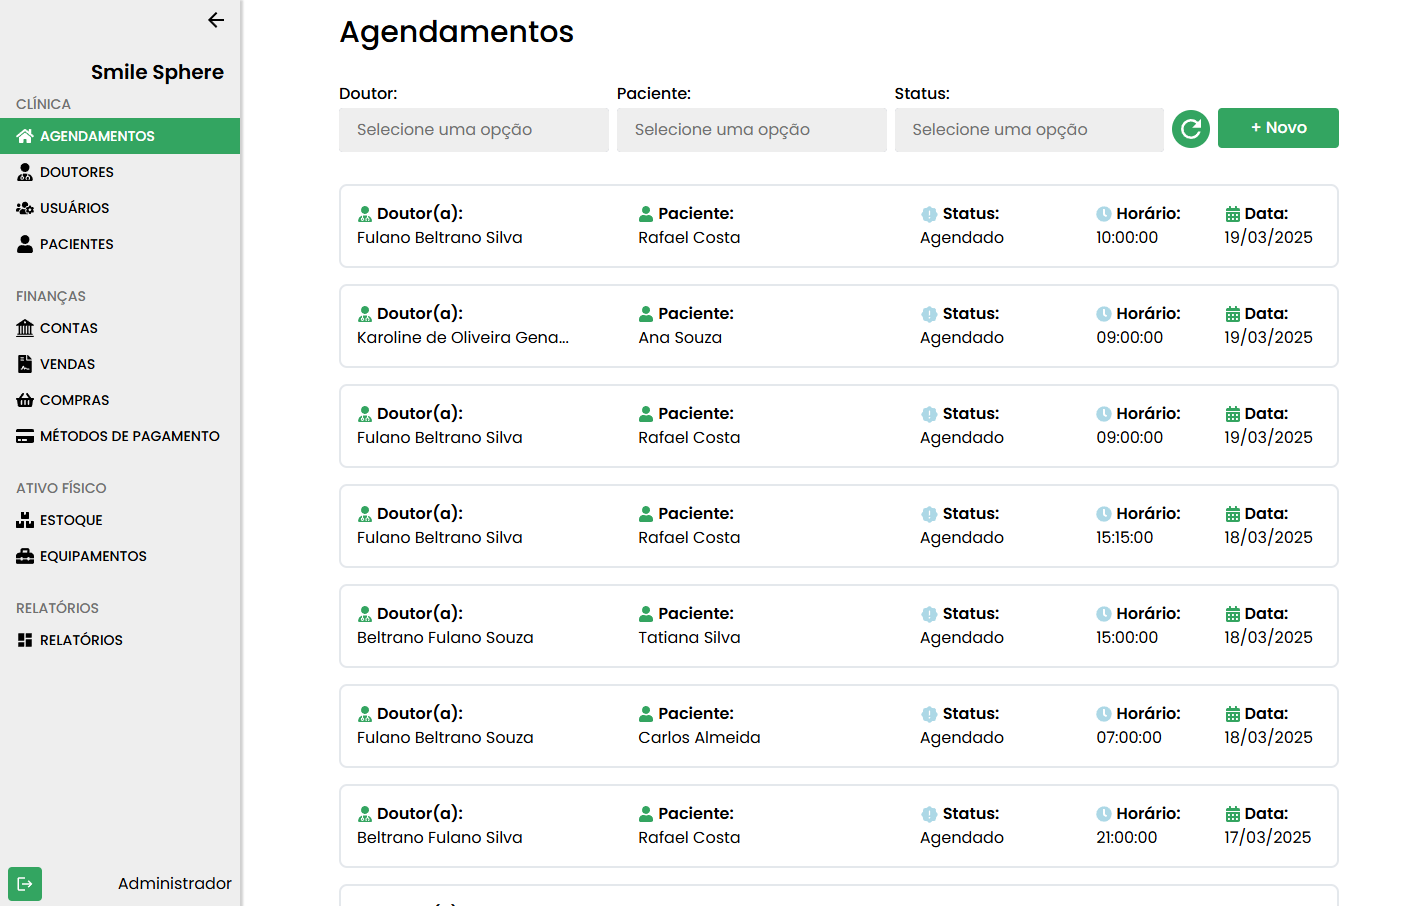Collapse sidebar with the back arrow
Image resolution: width=1419 pixels, height=906 pixels.
216,20
